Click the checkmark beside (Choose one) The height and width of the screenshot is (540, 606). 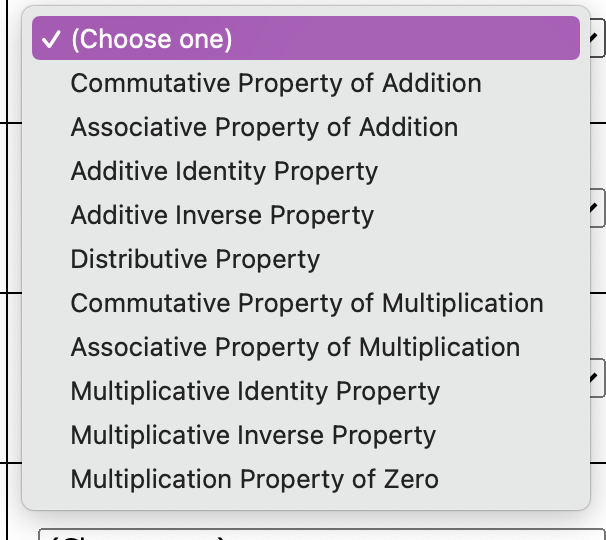[51, 39]
